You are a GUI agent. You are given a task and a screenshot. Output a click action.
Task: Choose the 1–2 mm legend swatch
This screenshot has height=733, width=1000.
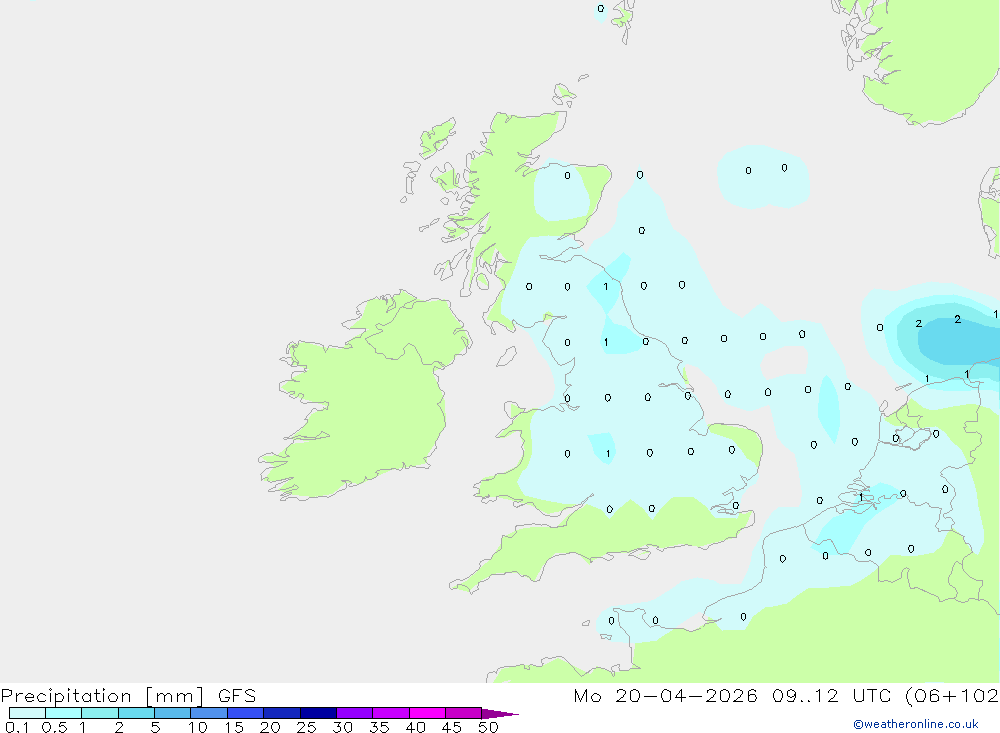point(99,713)
